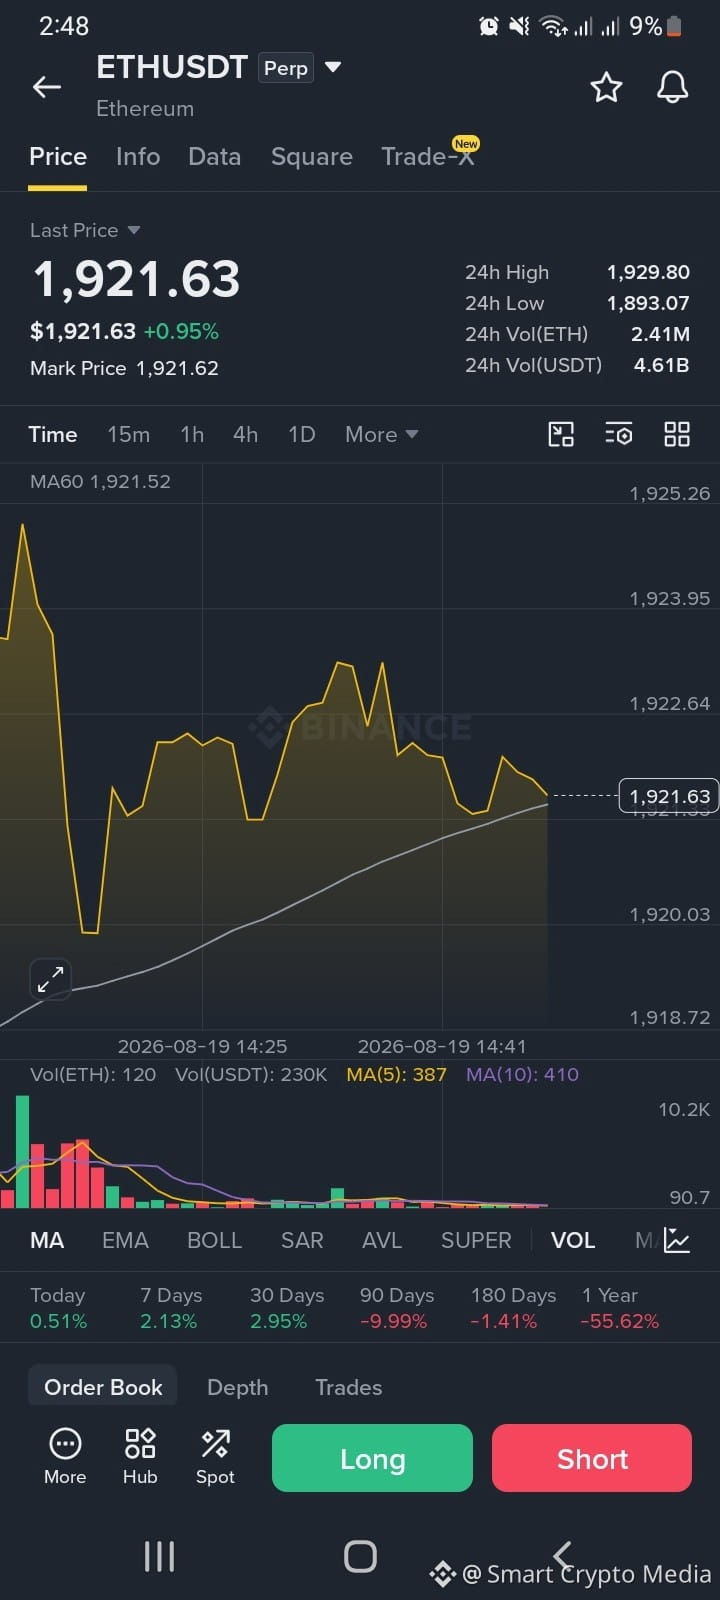Open the Square tab
This screenshot has width=720, height=1600.
pos(312,157)
